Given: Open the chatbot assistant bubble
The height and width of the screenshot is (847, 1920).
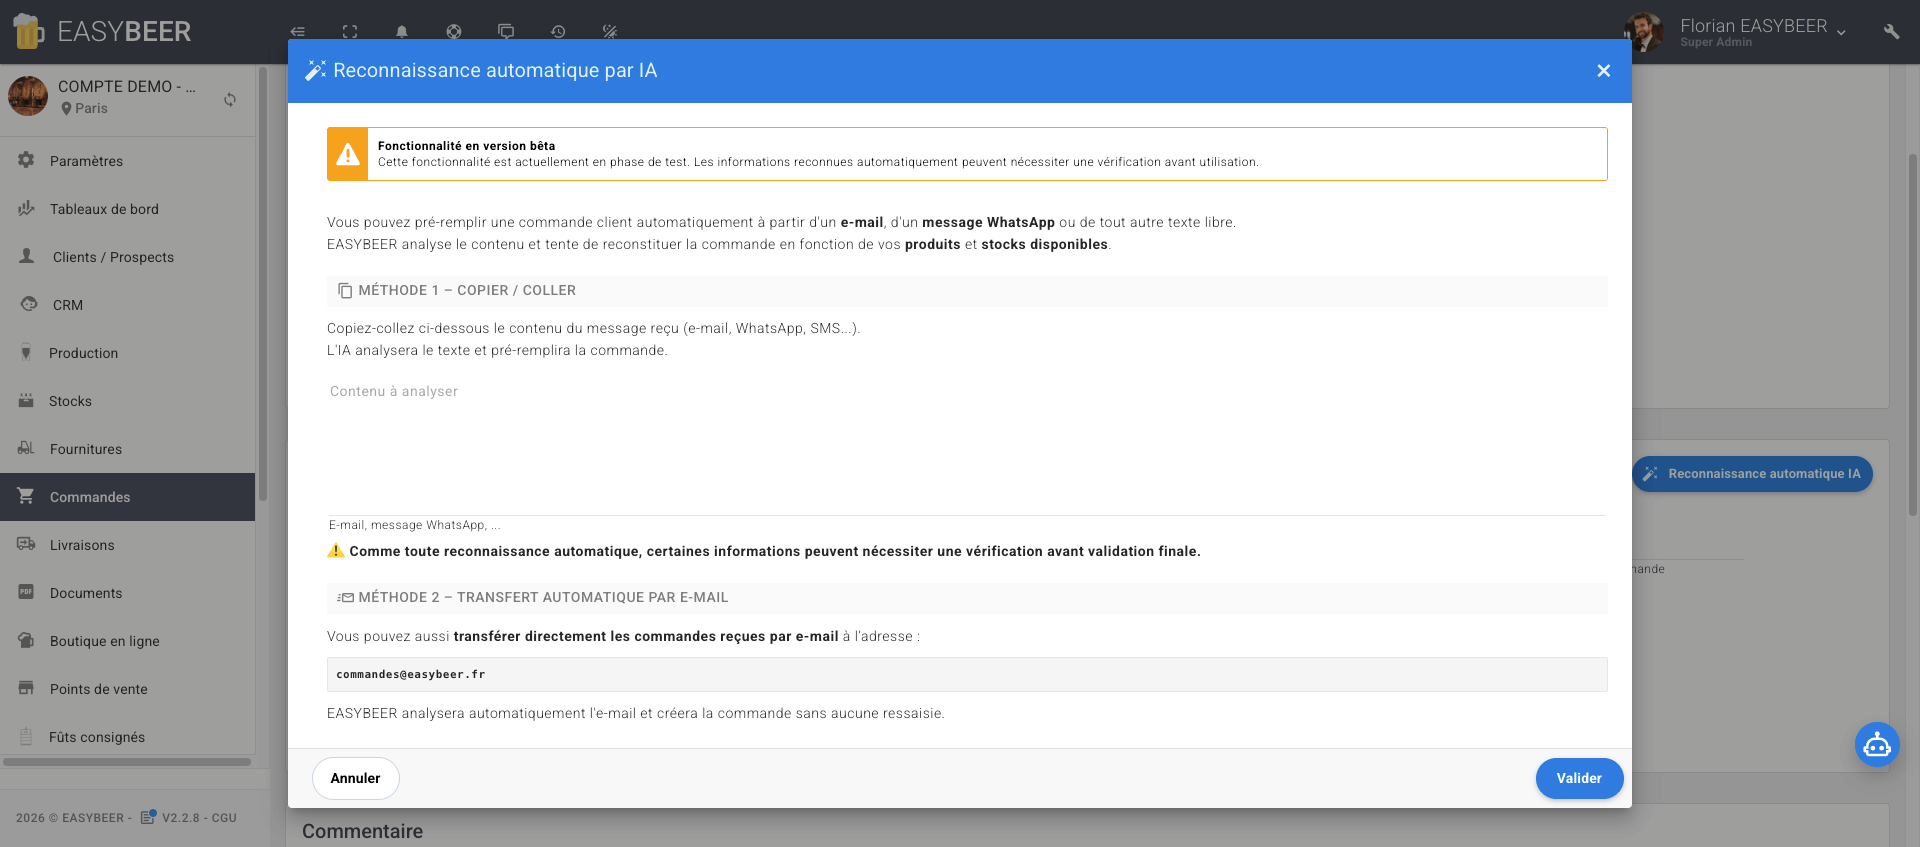Looking at the screenshot, I should click(x=1876, y=745).
